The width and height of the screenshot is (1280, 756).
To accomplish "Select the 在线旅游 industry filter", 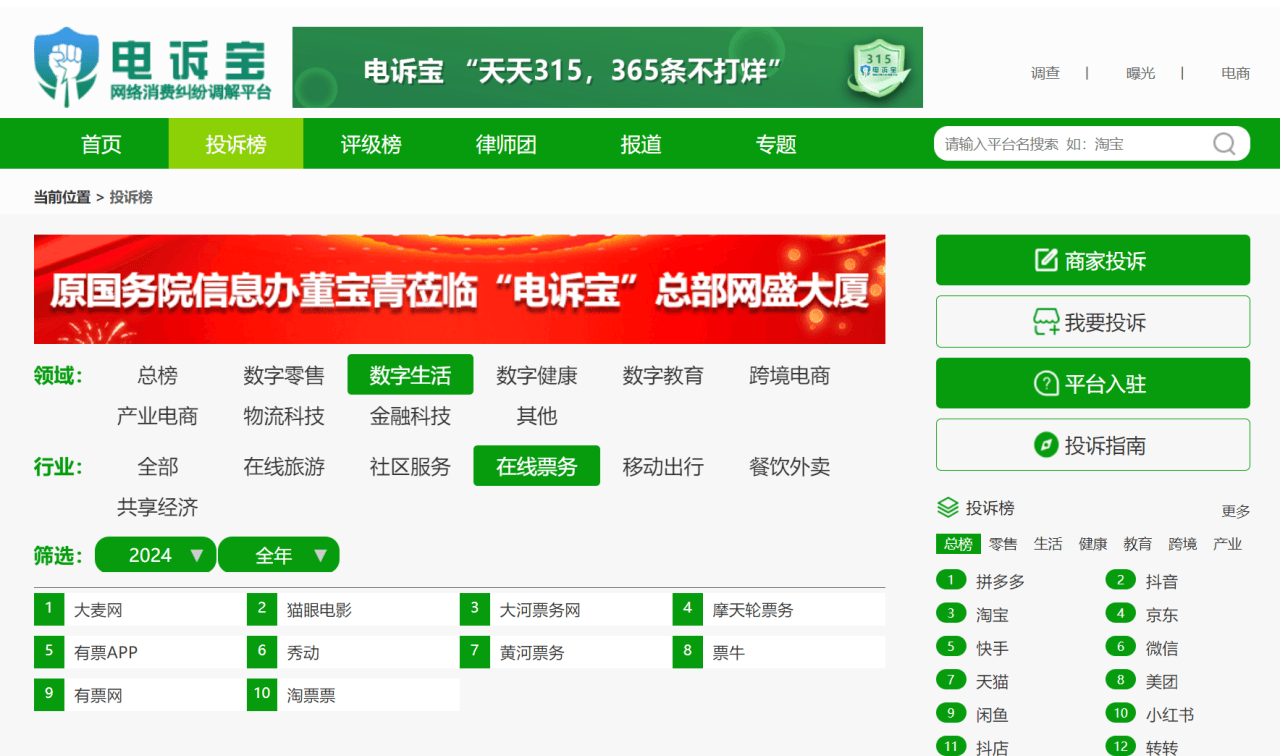I will pyautogui.click(x=284, y=467).
